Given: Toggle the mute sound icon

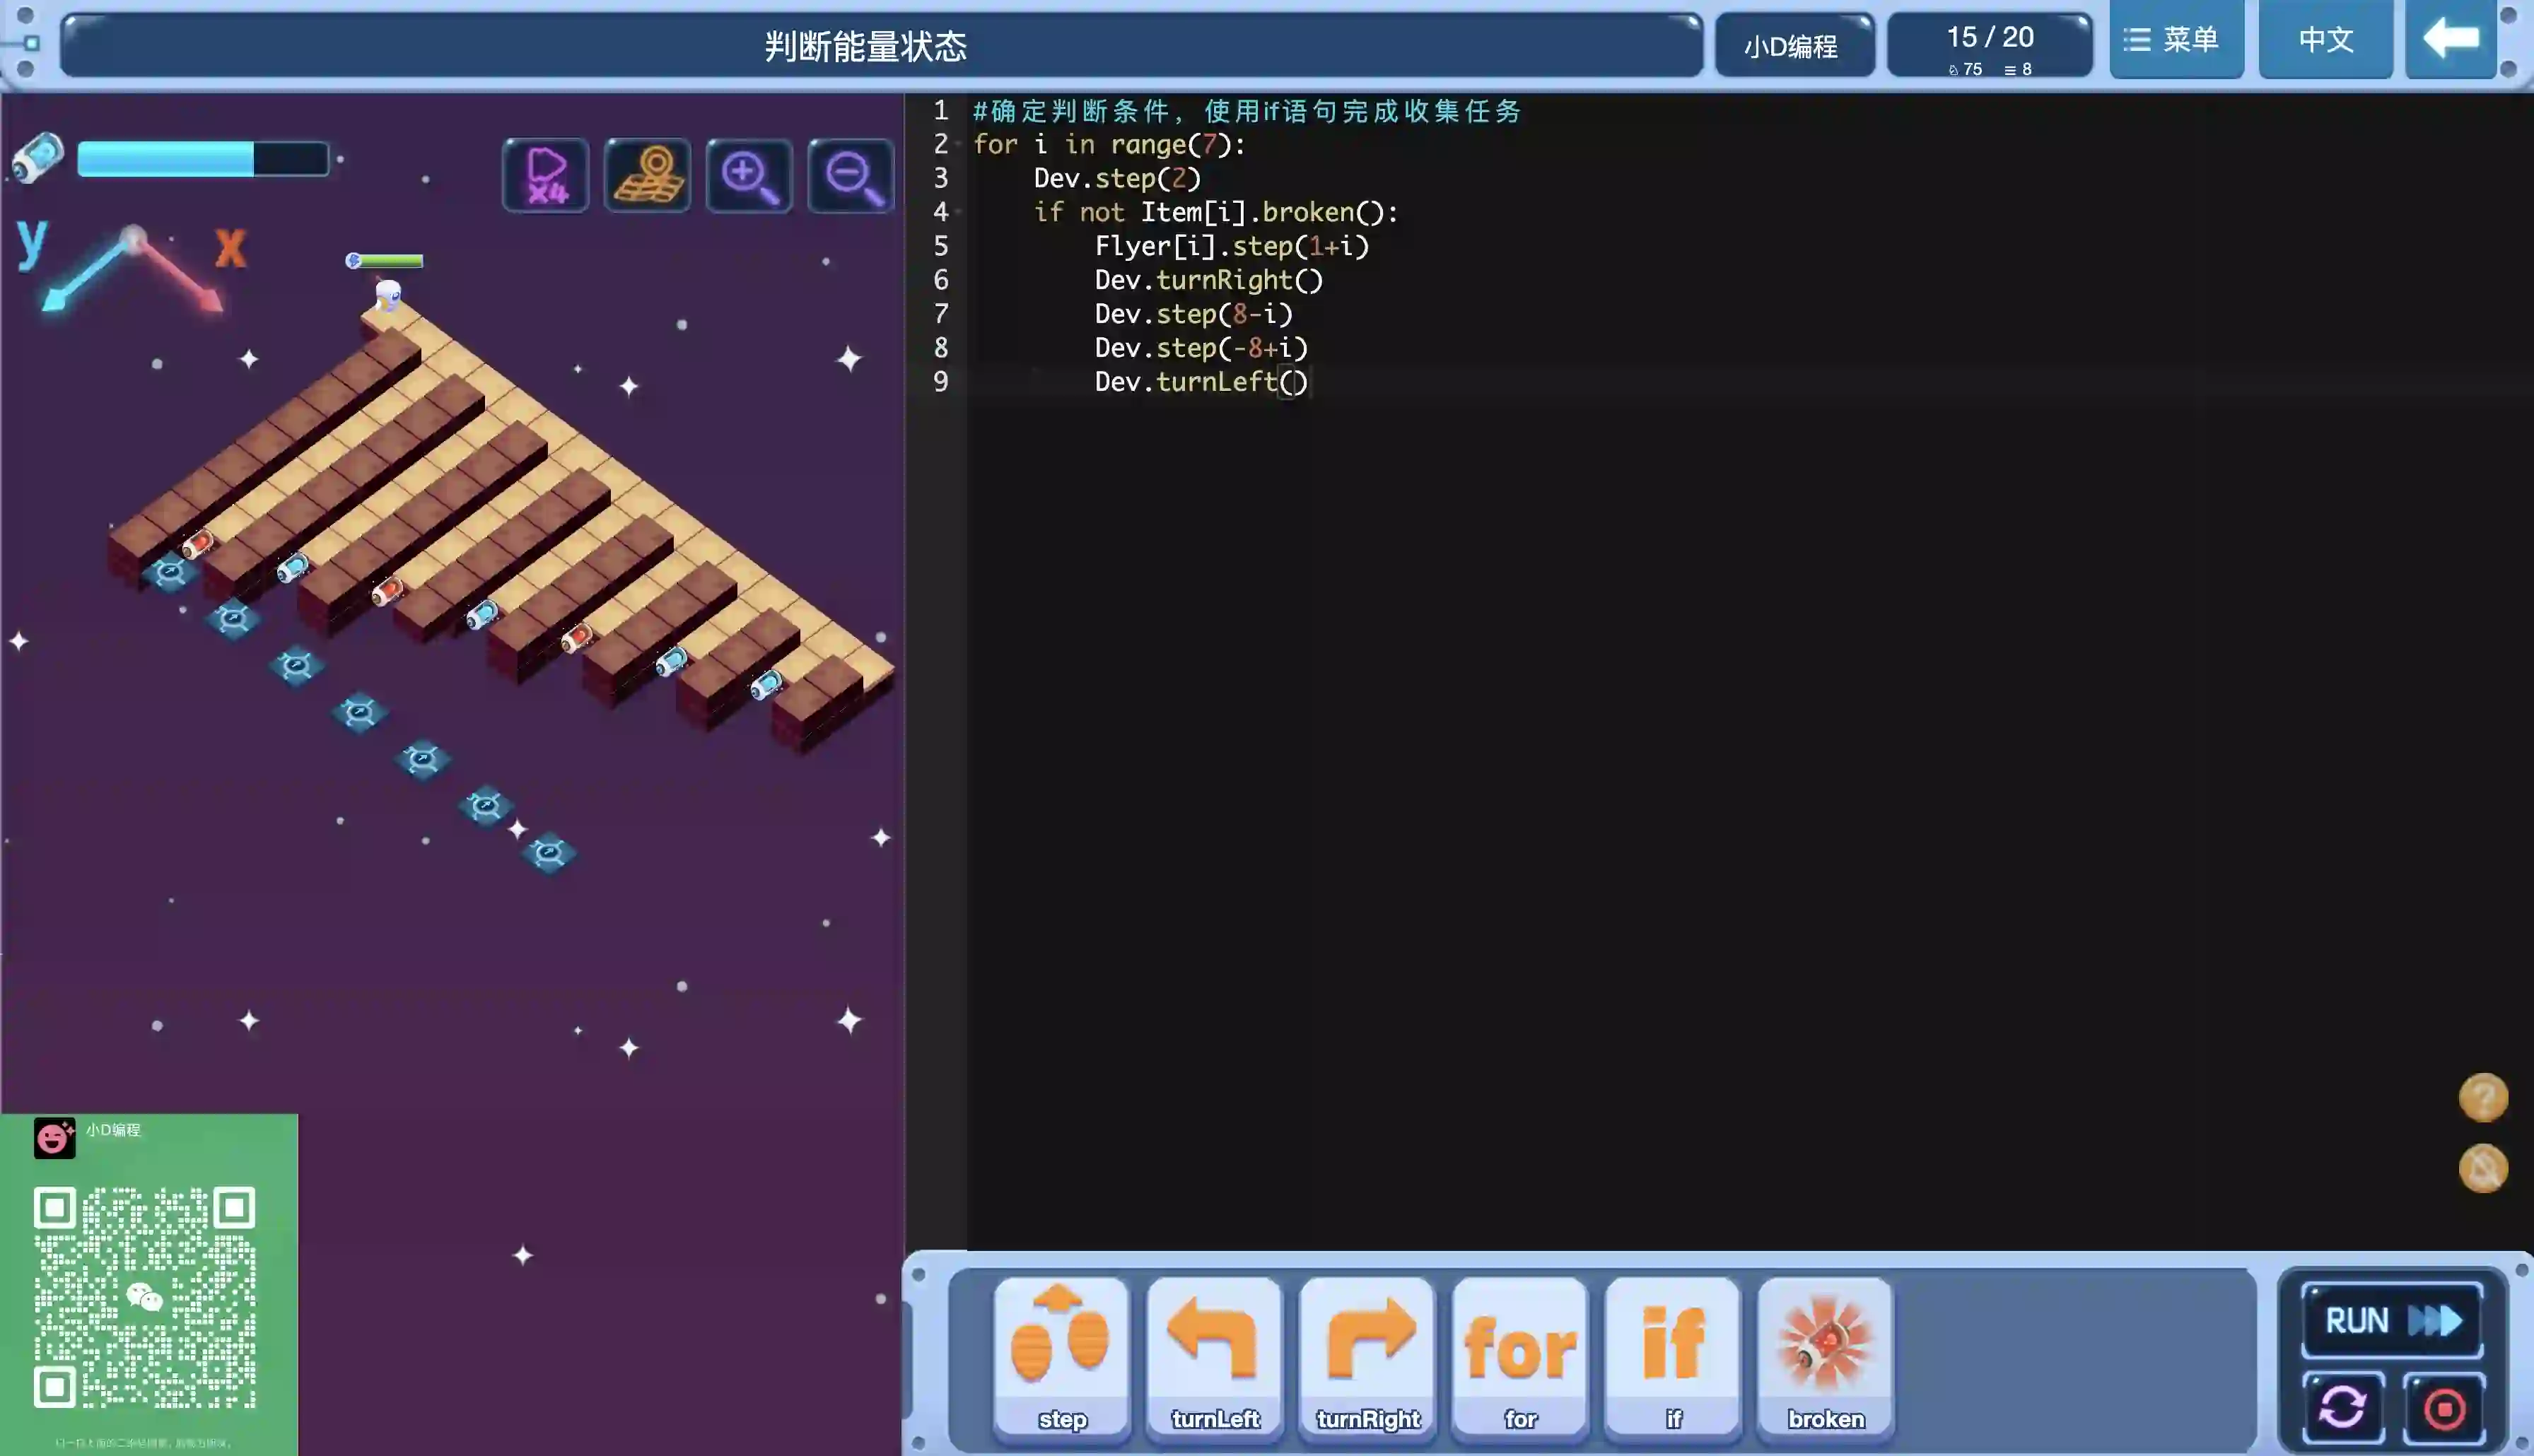Looking at the screenshot, I should [x=2482, y=1168].
